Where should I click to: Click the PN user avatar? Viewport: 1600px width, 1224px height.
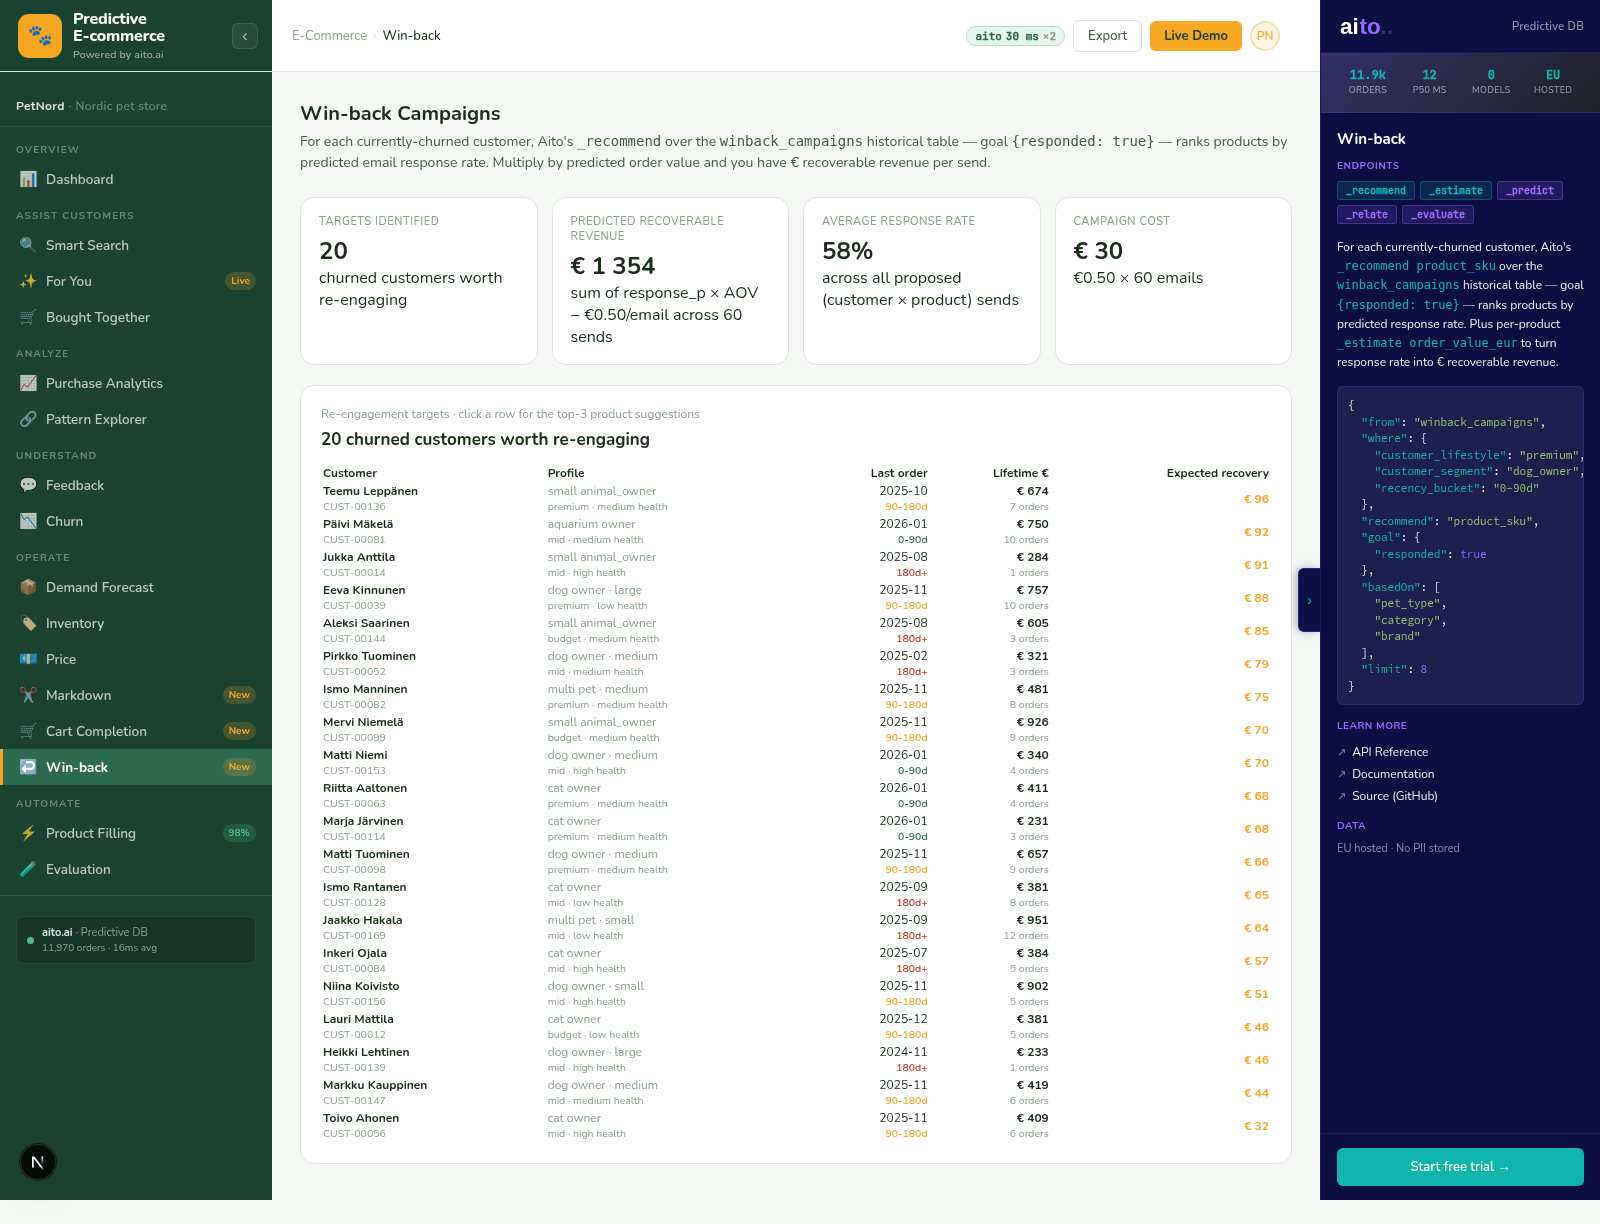(x=1265, y=36)
